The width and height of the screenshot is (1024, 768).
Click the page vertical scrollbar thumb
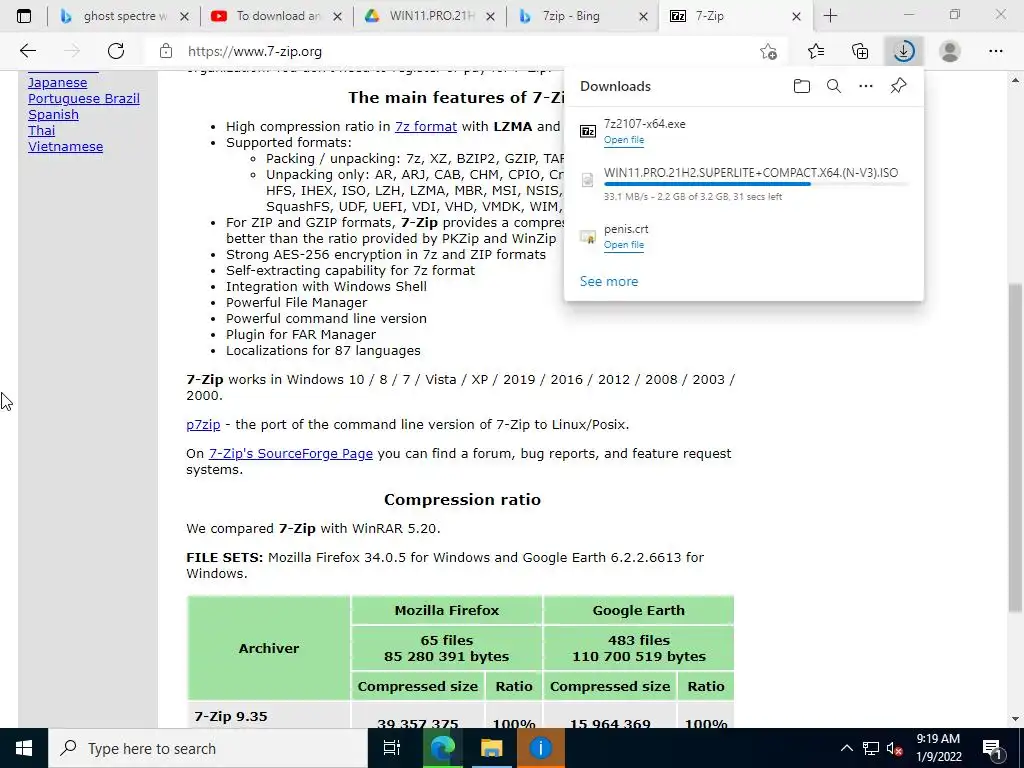tap(1015, 447)
